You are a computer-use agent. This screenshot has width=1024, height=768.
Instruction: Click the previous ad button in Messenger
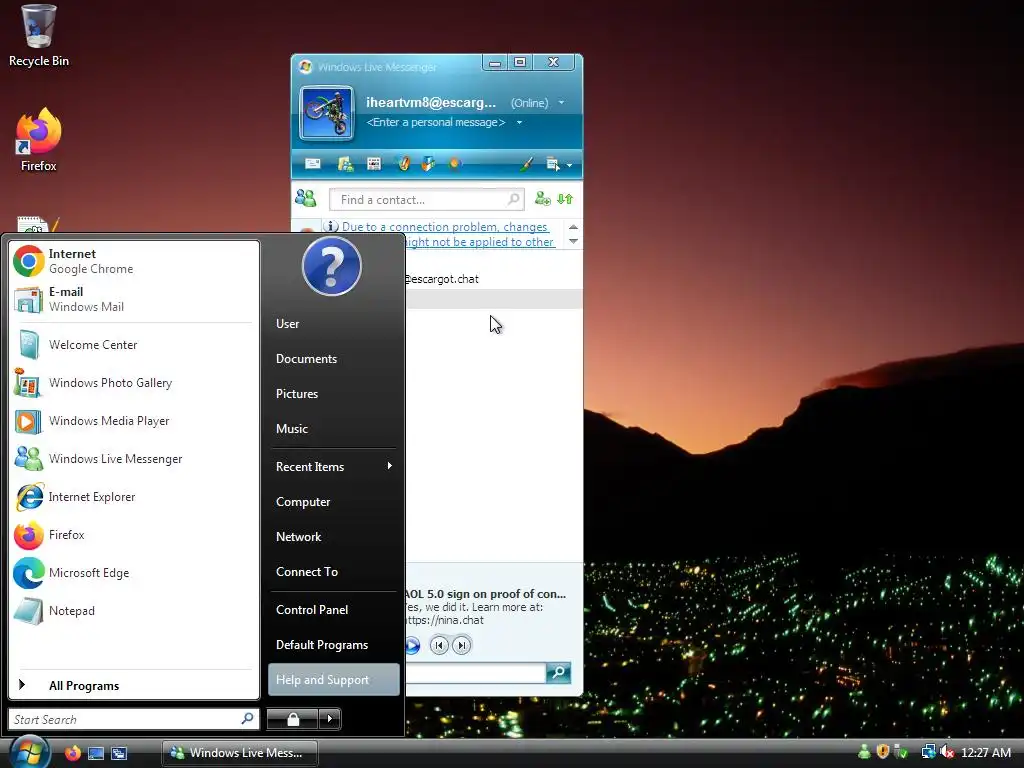point(439,645)
